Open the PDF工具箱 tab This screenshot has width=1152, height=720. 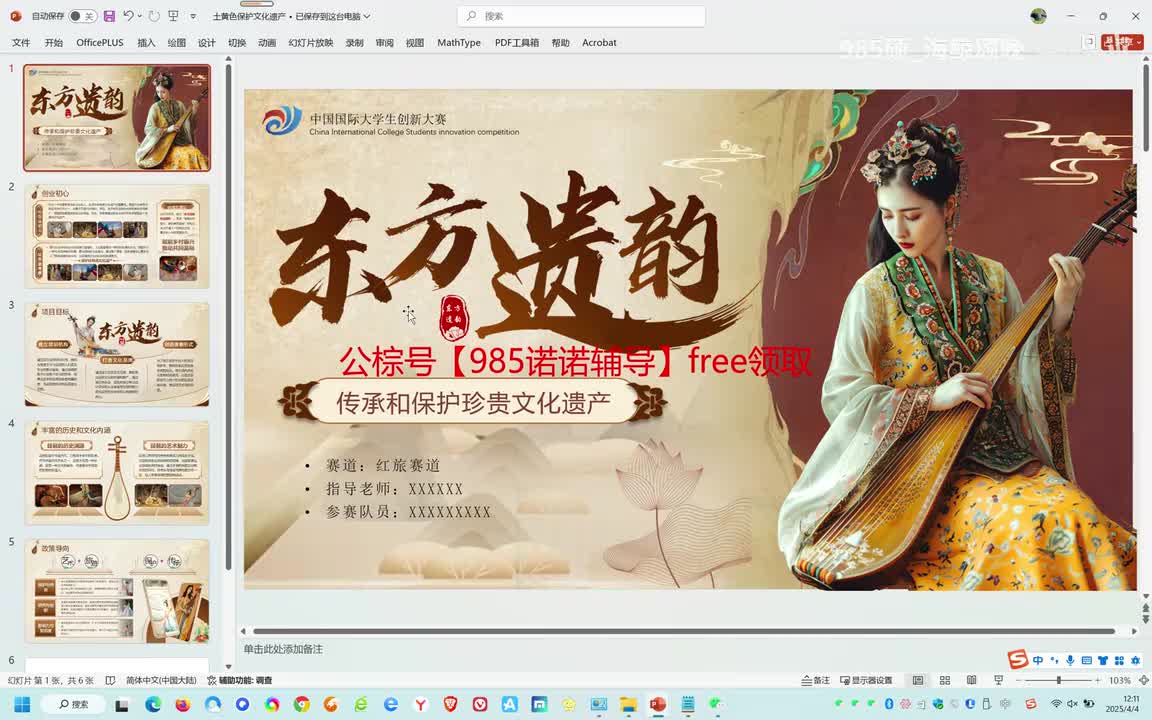pyautogui.click(x=516, y=43)
